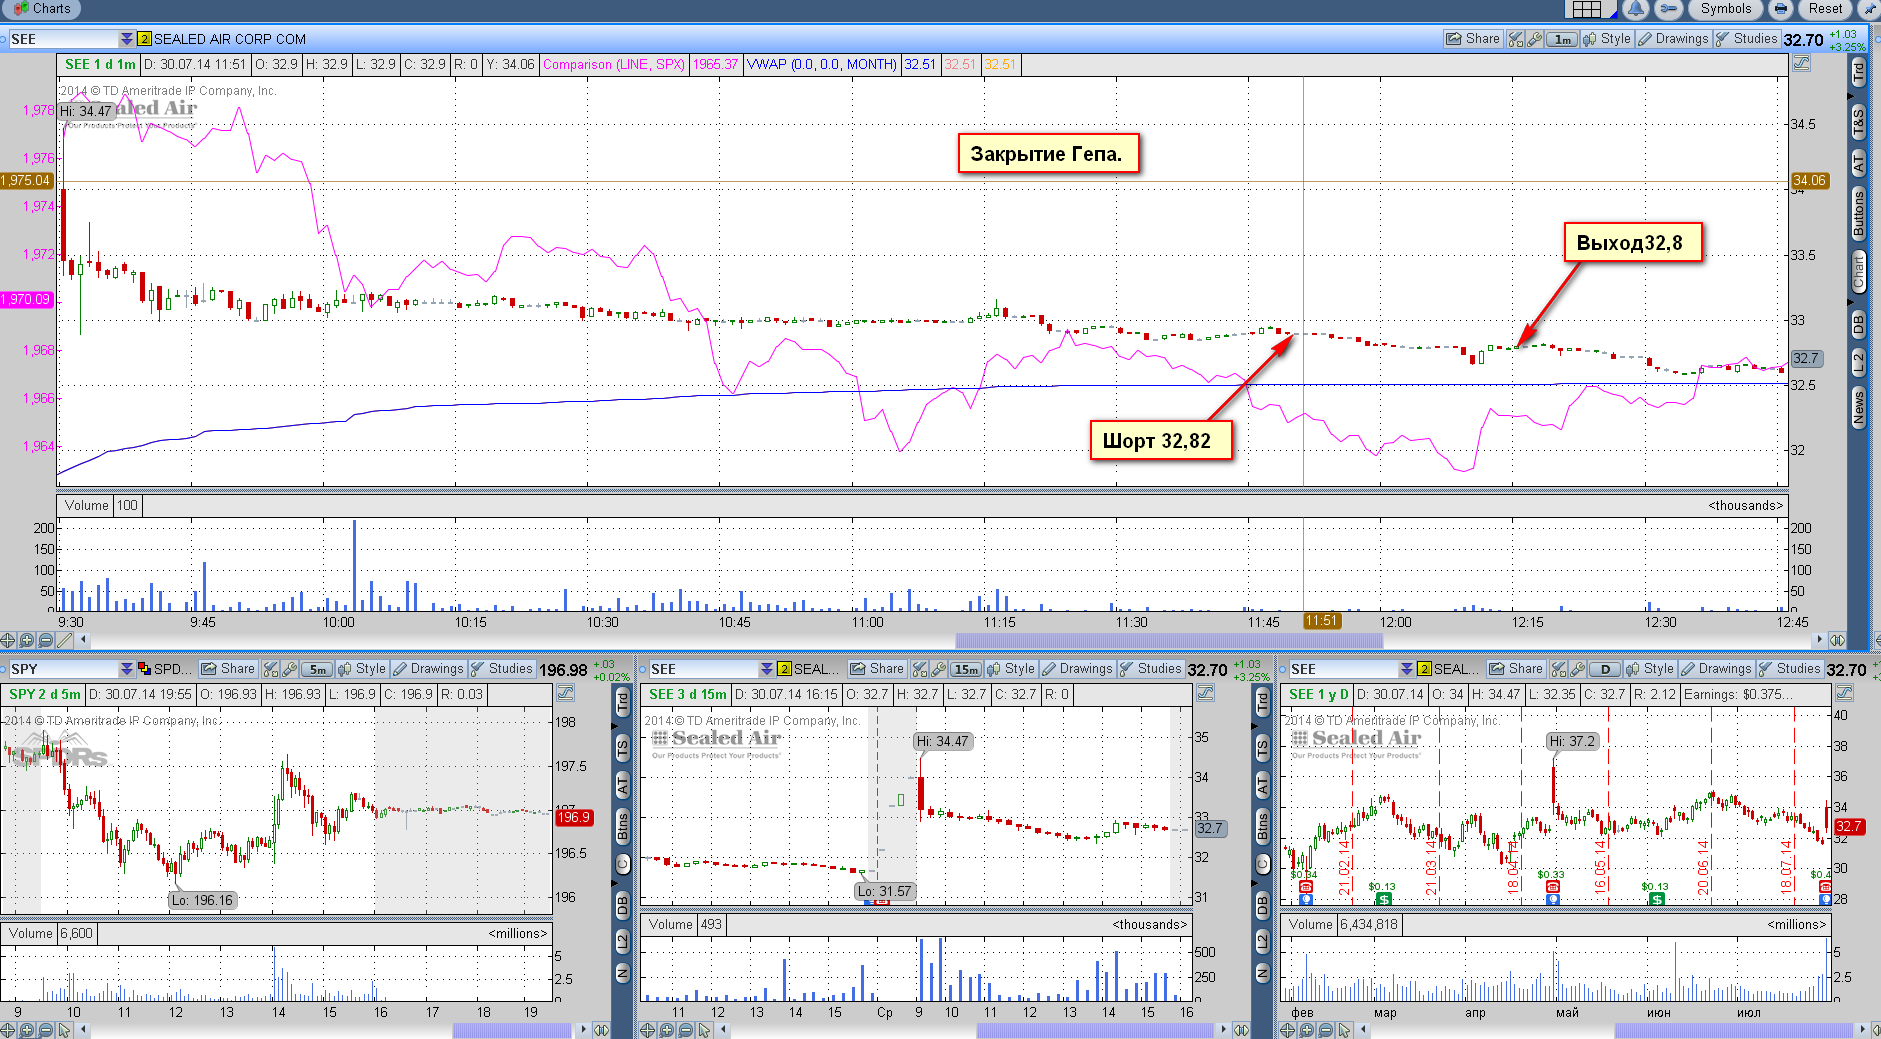Image resolution: width=1881 pixels, height=1039 pixels.
Task: Toggle price scale icon in SEE daily chart
Action: pos(1845,694)
